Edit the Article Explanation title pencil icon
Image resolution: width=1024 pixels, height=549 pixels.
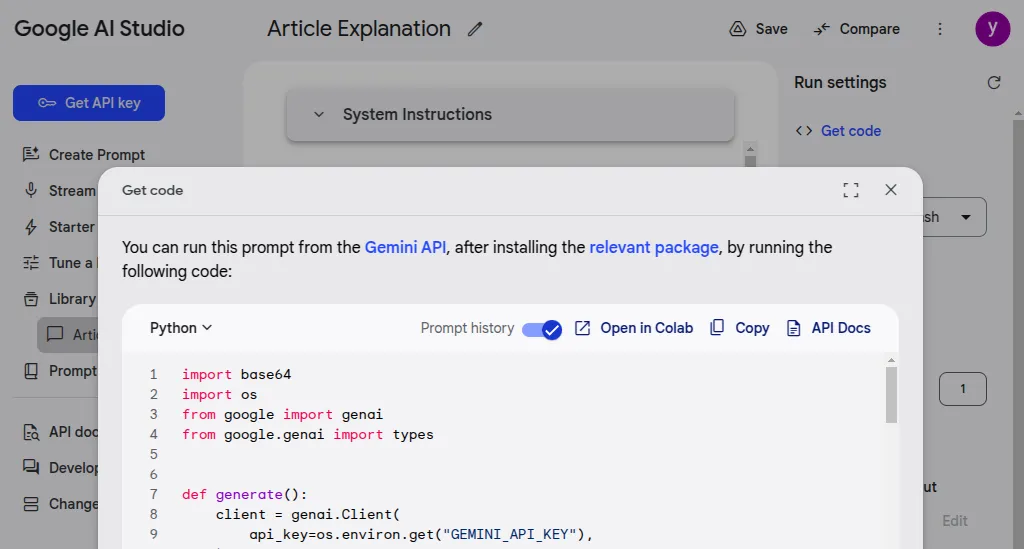coord(475,29)
